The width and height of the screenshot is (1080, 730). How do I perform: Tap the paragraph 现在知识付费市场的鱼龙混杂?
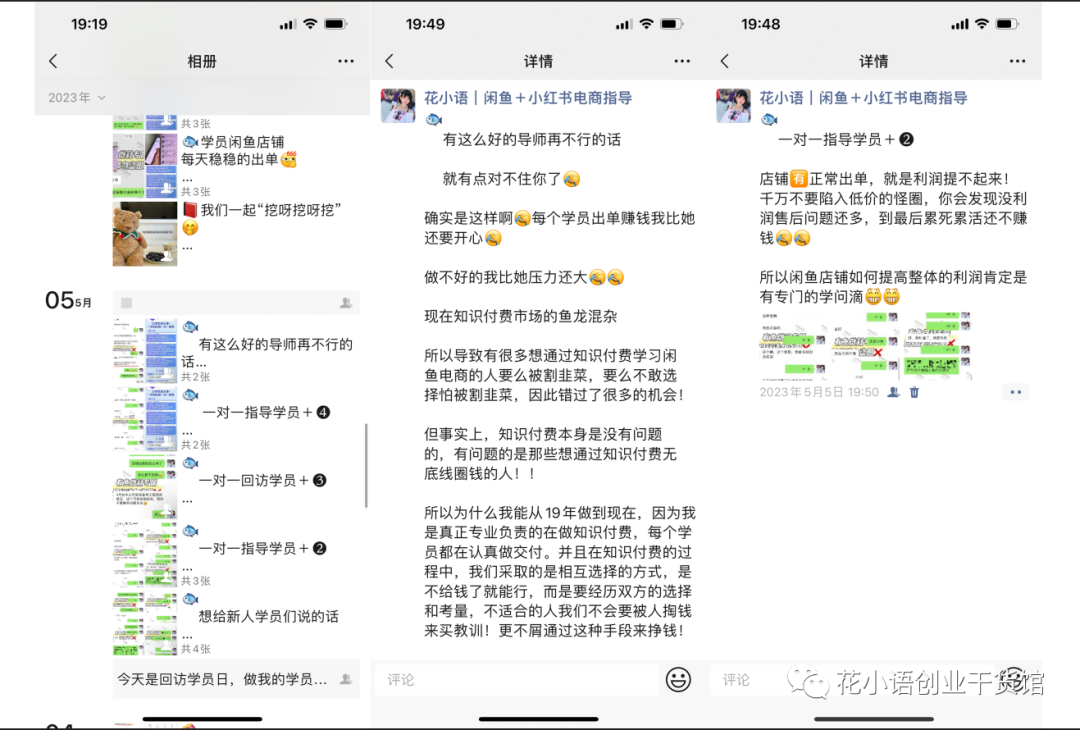pyautogui.click(x=521, y=317)
